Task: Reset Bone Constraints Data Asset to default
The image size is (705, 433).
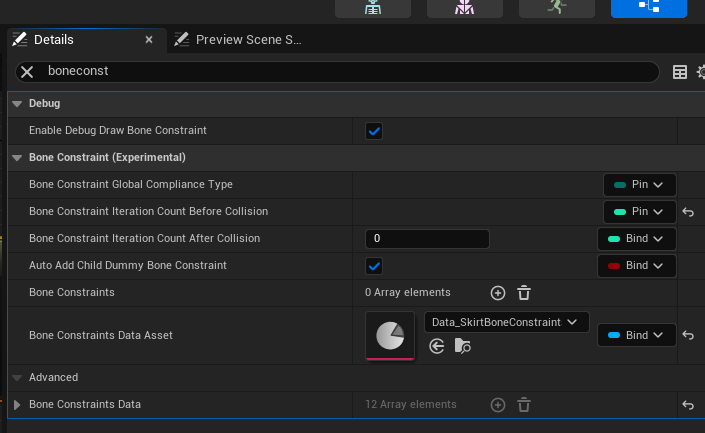Action: tap(688, 335)
